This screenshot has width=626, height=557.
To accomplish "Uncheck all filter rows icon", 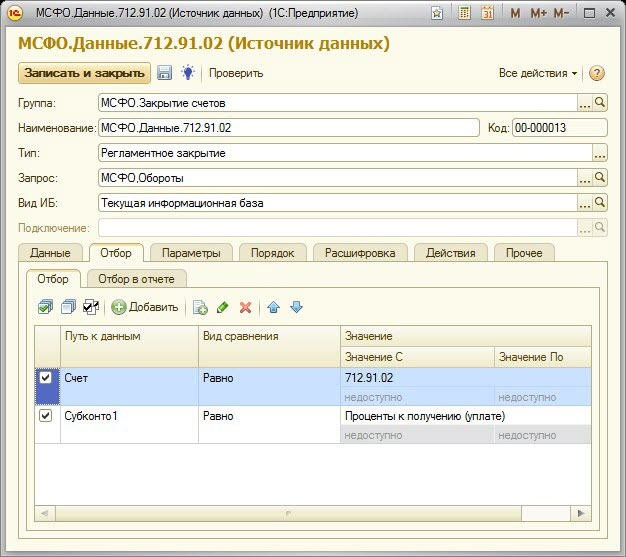I will click(x=68, y=307).
